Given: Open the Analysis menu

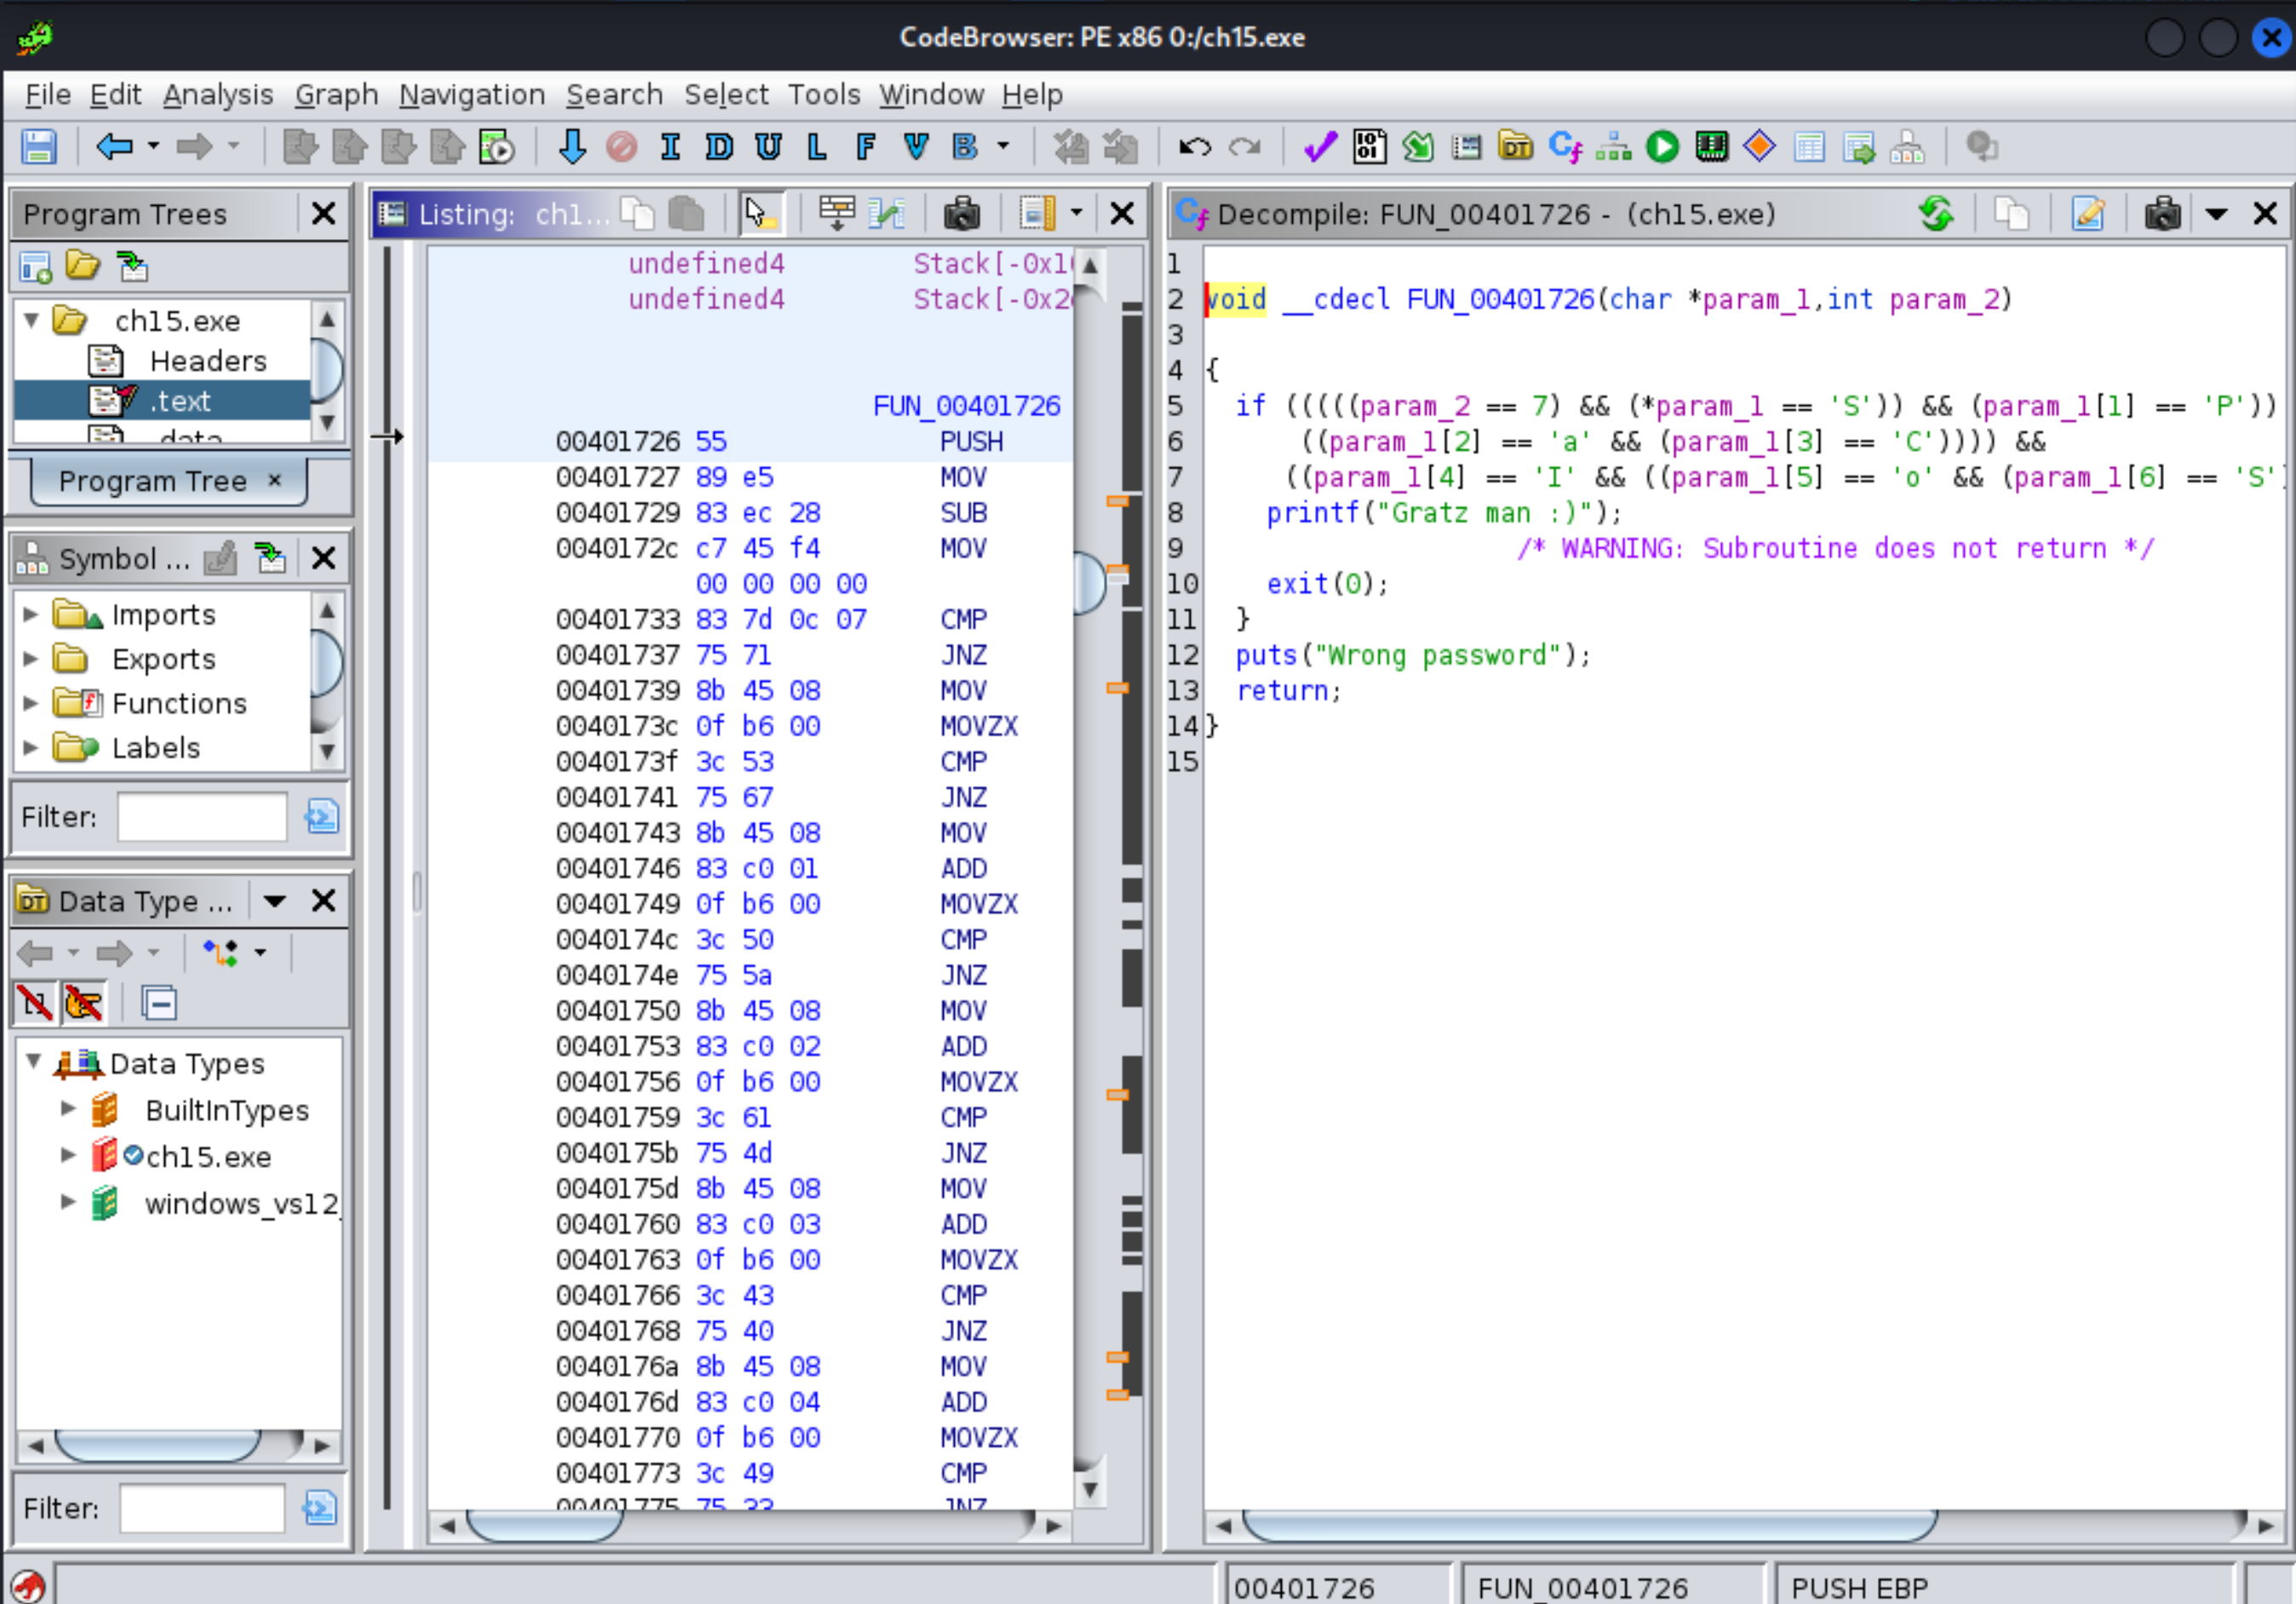Looking at the screenshot, I should click(218, 94).
